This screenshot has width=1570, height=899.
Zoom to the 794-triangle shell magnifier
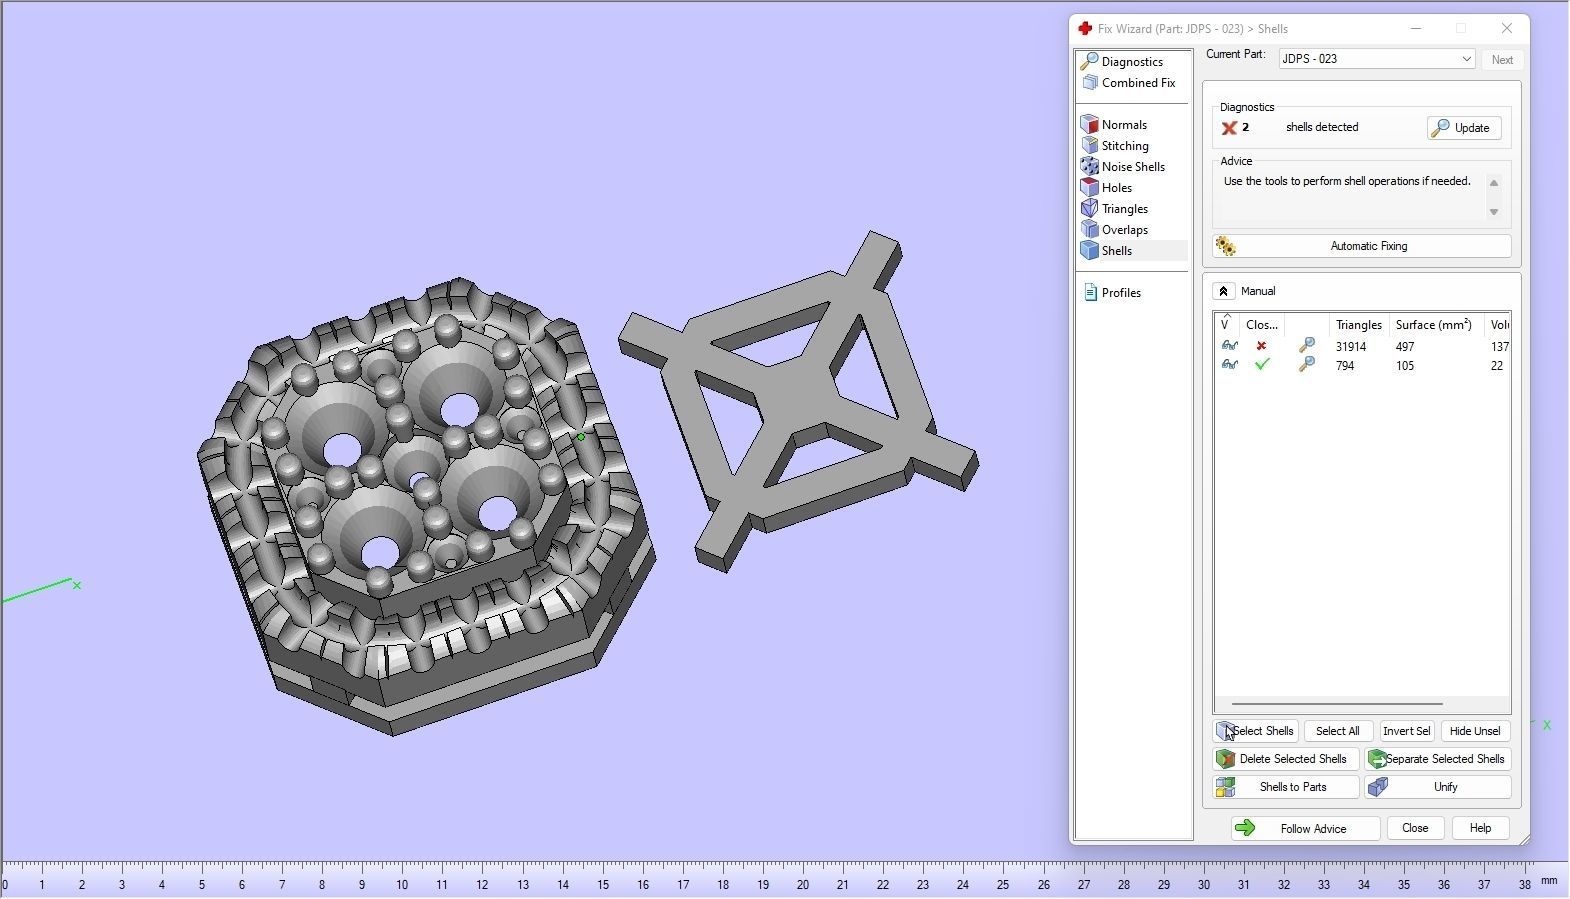pyautogui.click(x=1306, y=365)
